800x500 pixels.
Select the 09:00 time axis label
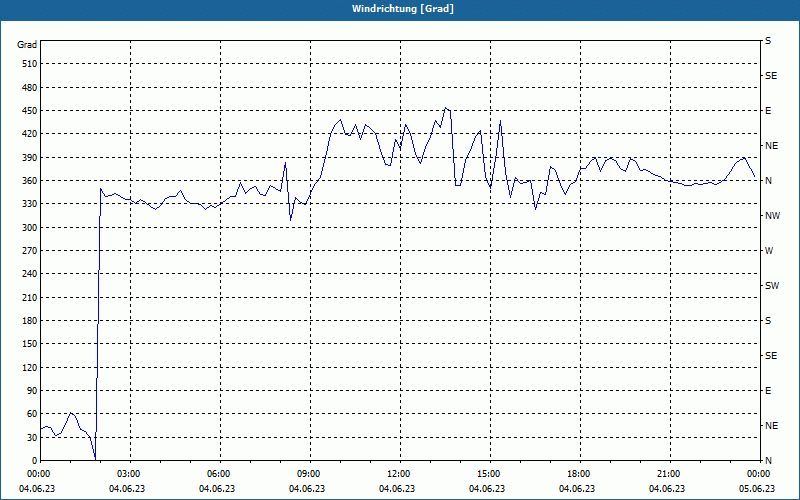[x=308, y=474]
